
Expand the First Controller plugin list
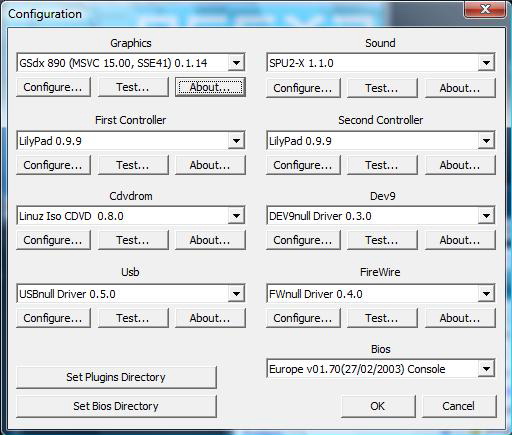236,140
